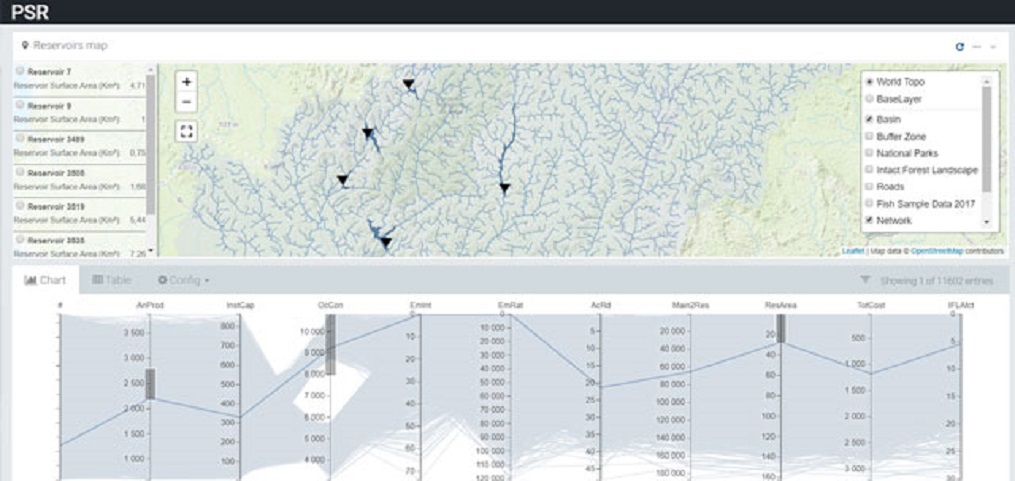Zoom out on the reservoirs map
Viewport: 1015px width, 481px height.
[187, 101]
